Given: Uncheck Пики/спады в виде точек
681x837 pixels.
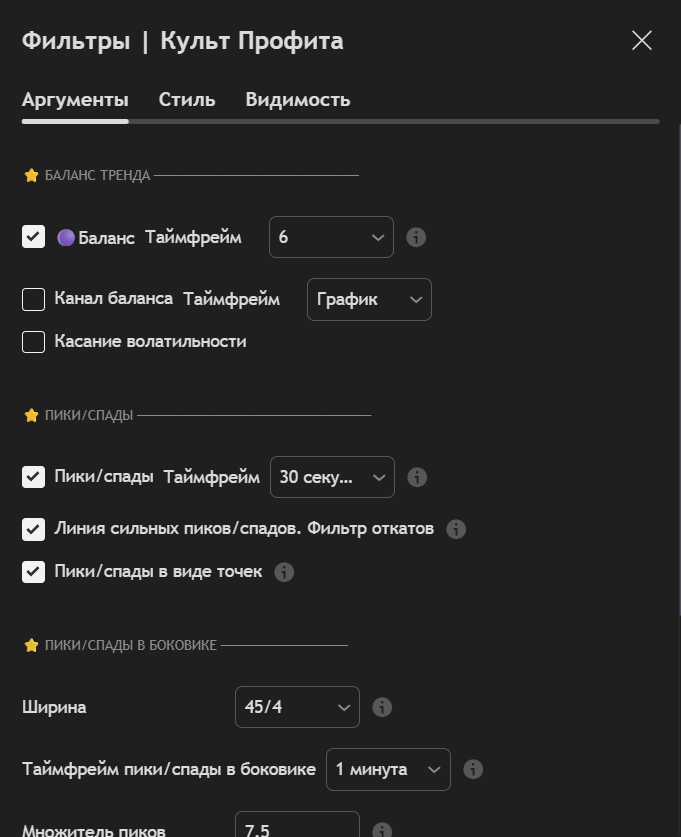Looking at the screenshot, I should pos(34,572).
